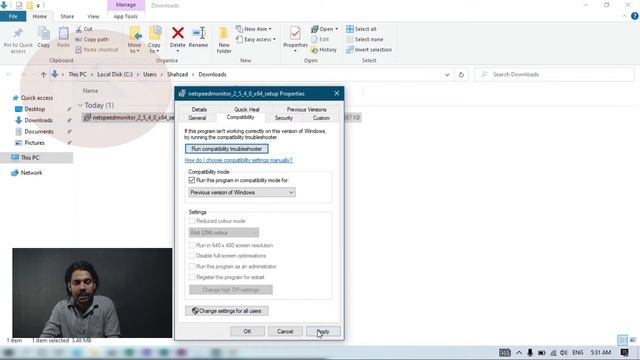Show hidden tray icons chevron
This screenshot has width=640, height=360.
point(519,352)
